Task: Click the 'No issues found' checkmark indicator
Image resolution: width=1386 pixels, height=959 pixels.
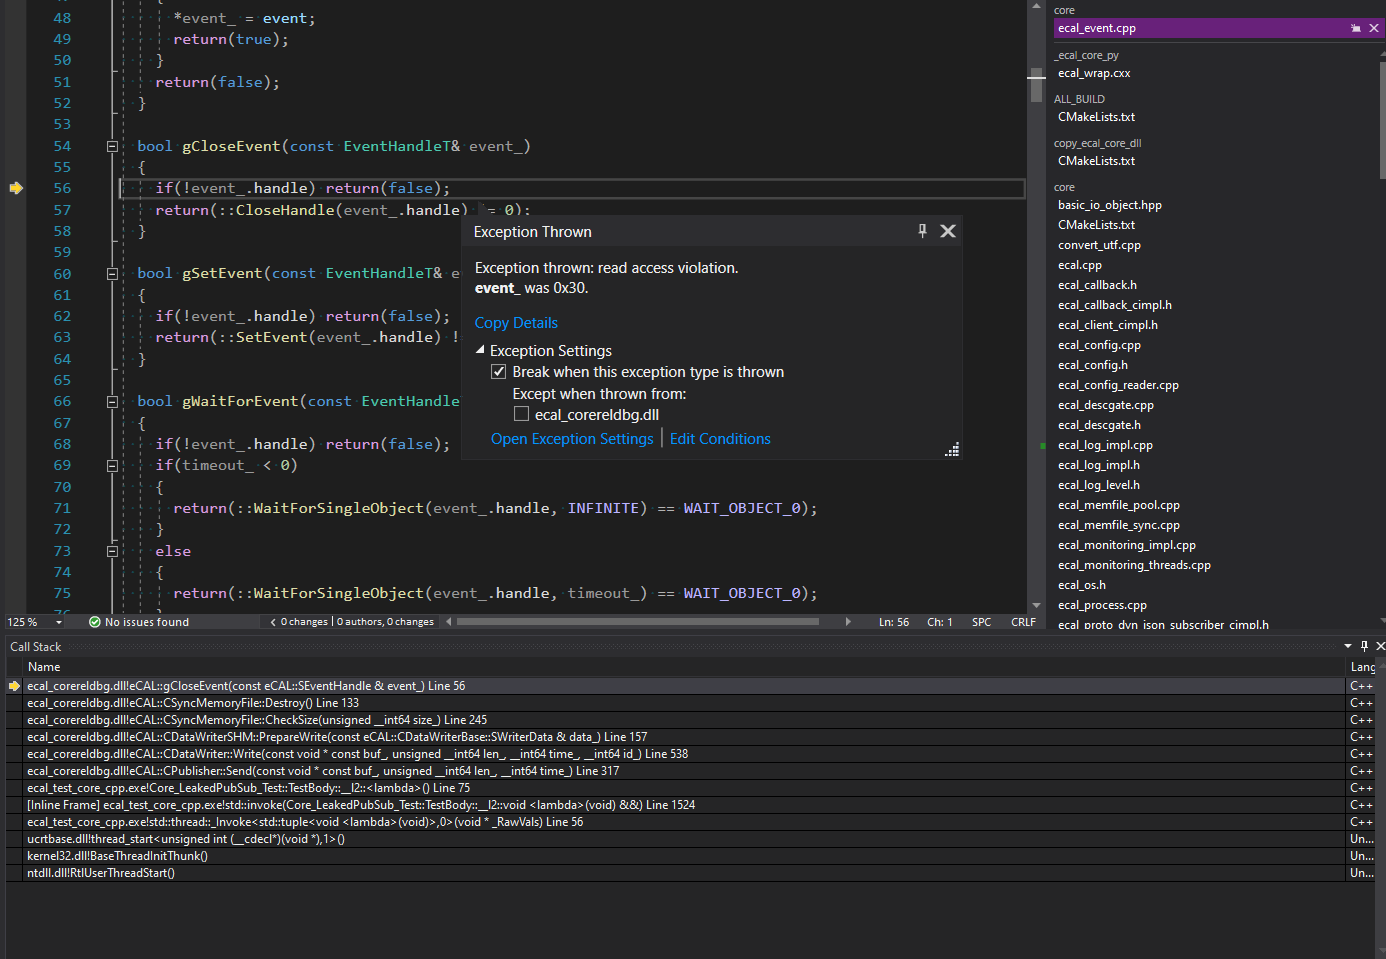Action: (x=93, y=621)
